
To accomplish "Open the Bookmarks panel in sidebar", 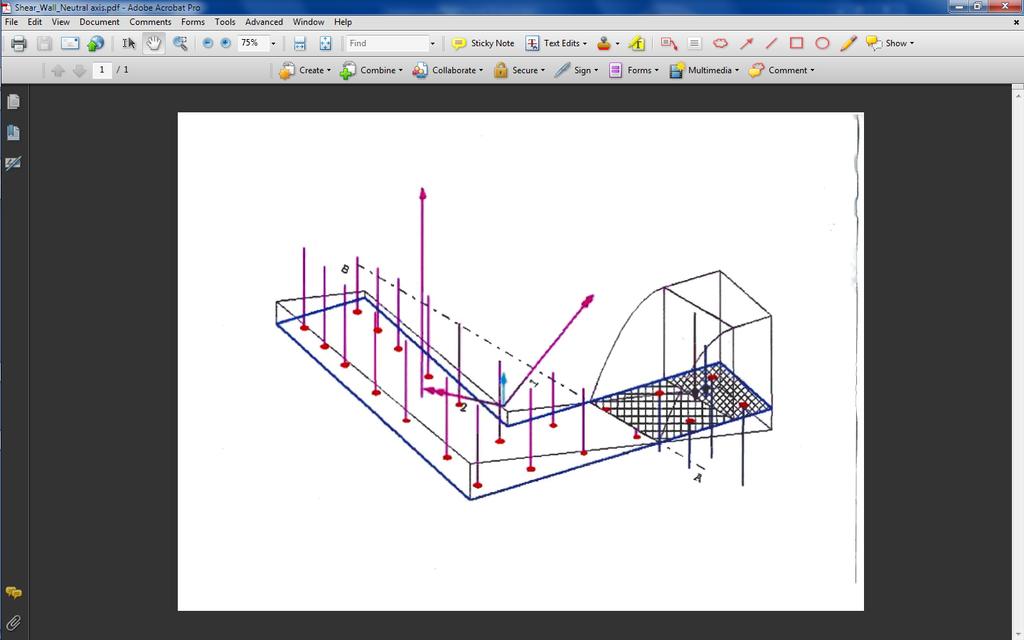I will click(x=13, y=133).
